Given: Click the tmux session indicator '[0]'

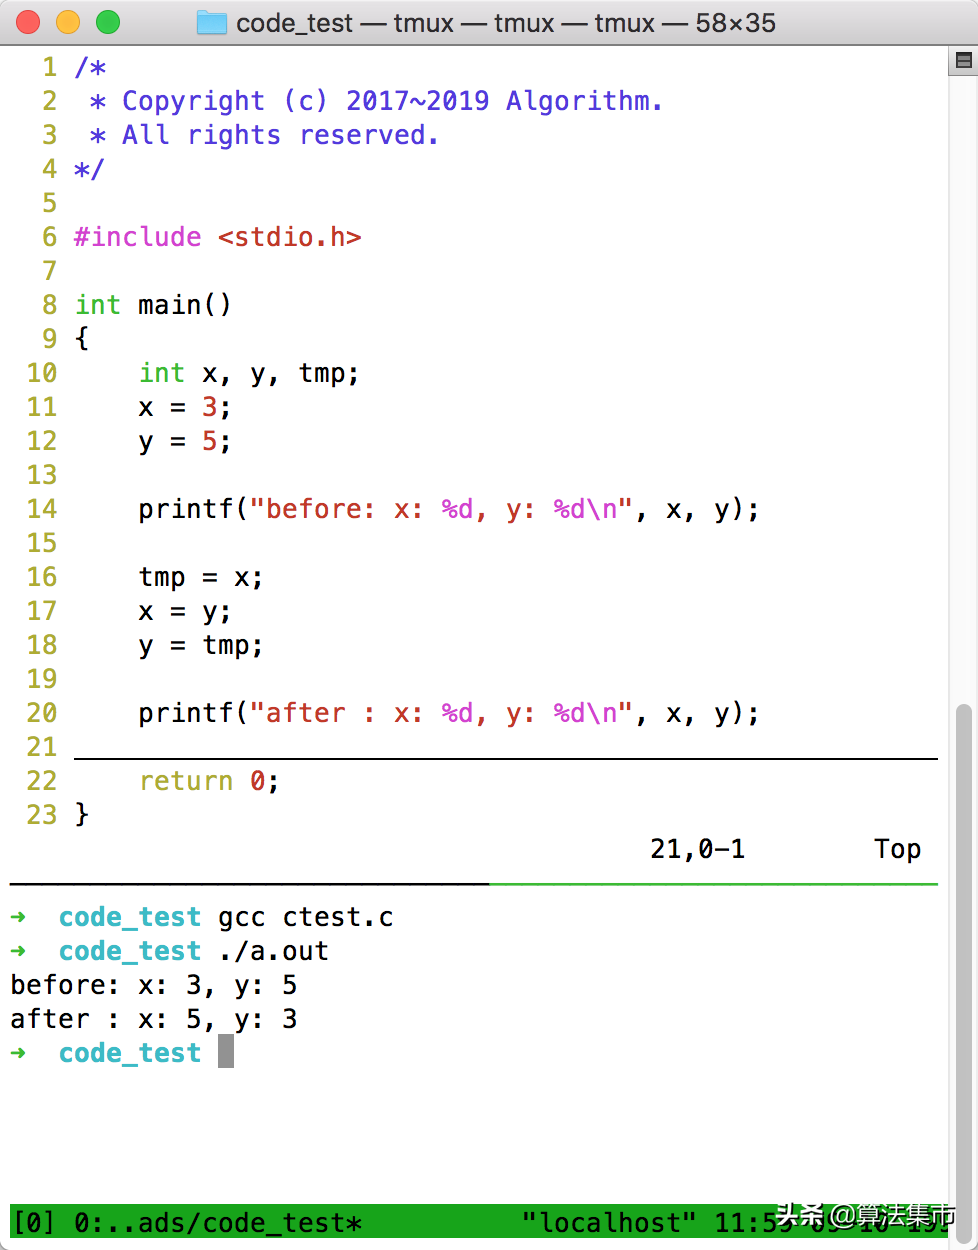Looking at the screenshot, I should (34, 1222).
